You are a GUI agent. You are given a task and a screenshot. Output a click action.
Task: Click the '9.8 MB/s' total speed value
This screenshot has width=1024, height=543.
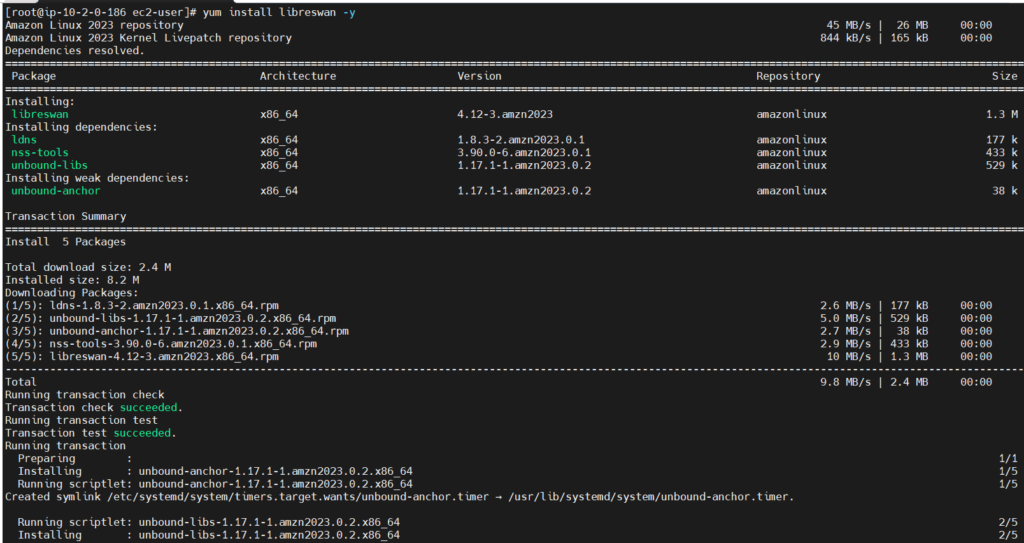click(846, 382)
